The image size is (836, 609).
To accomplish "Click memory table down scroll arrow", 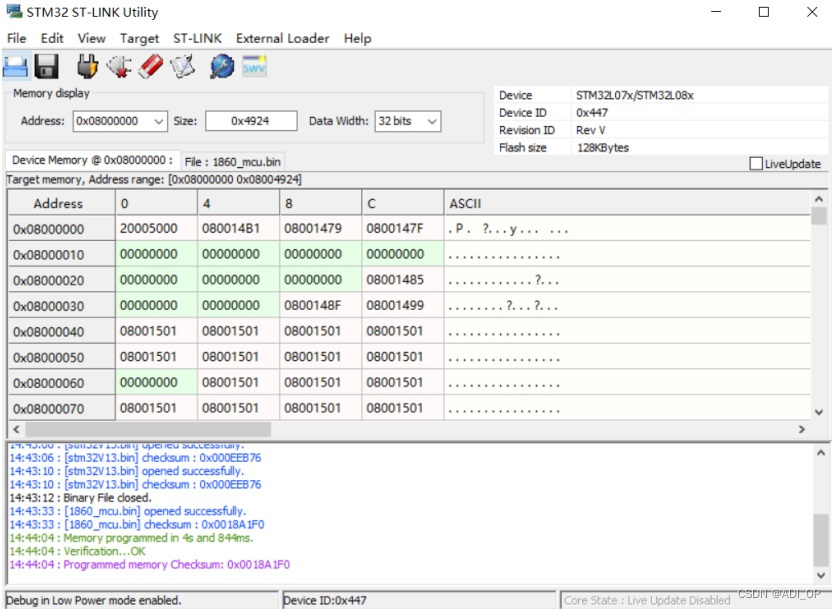I will [x=819, y=412].
